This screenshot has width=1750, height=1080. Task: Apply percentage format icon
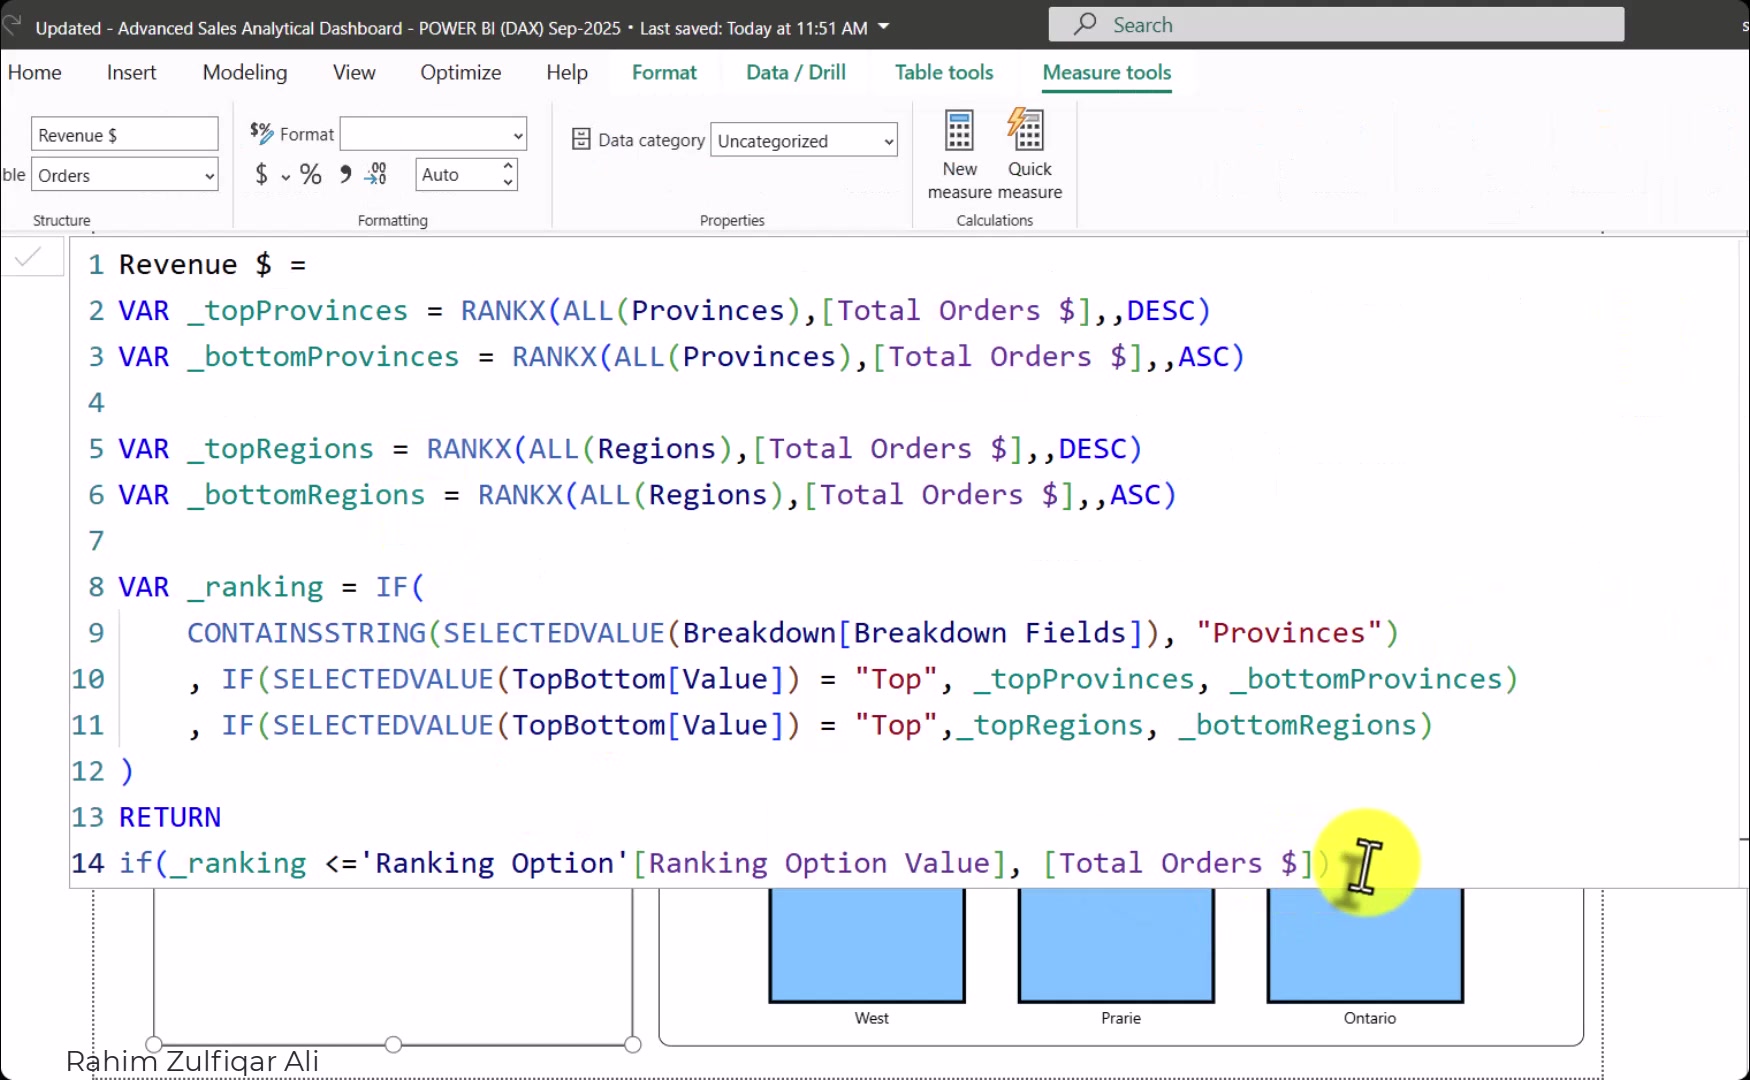(x=311, y=175)
